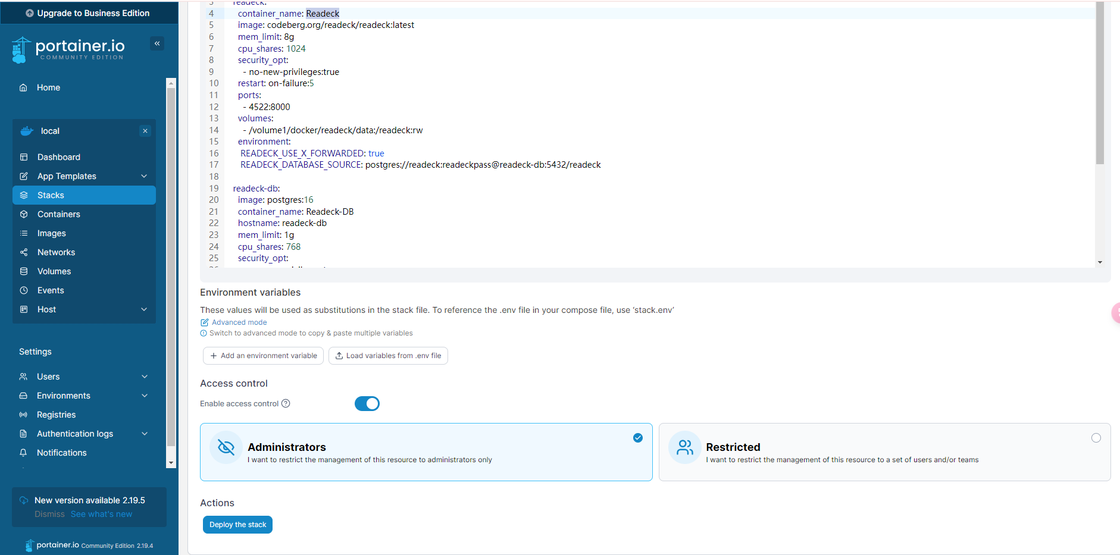
Task: Click the Volumes database icon
Action: tap(24, 271)
